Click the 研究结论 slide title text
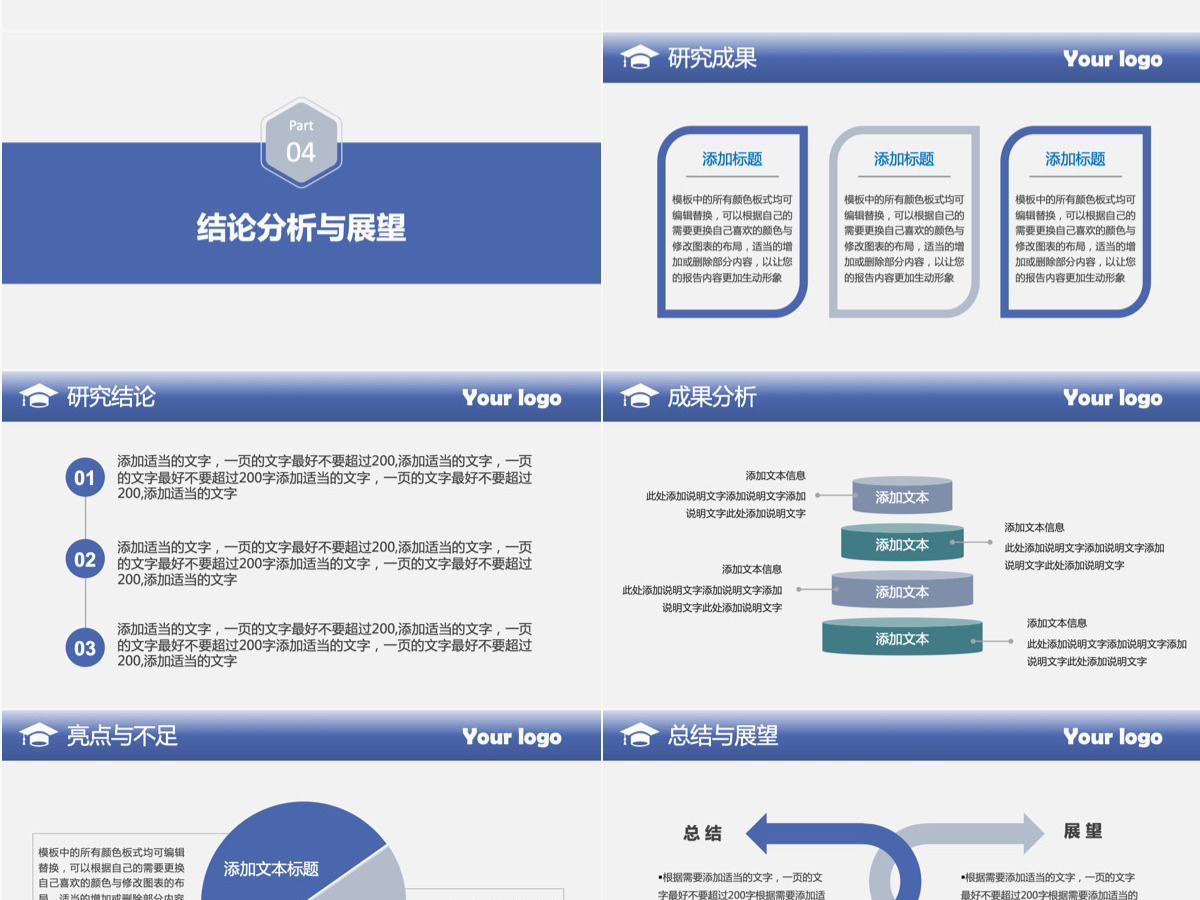1200x900 pixels. pos(111,397)
